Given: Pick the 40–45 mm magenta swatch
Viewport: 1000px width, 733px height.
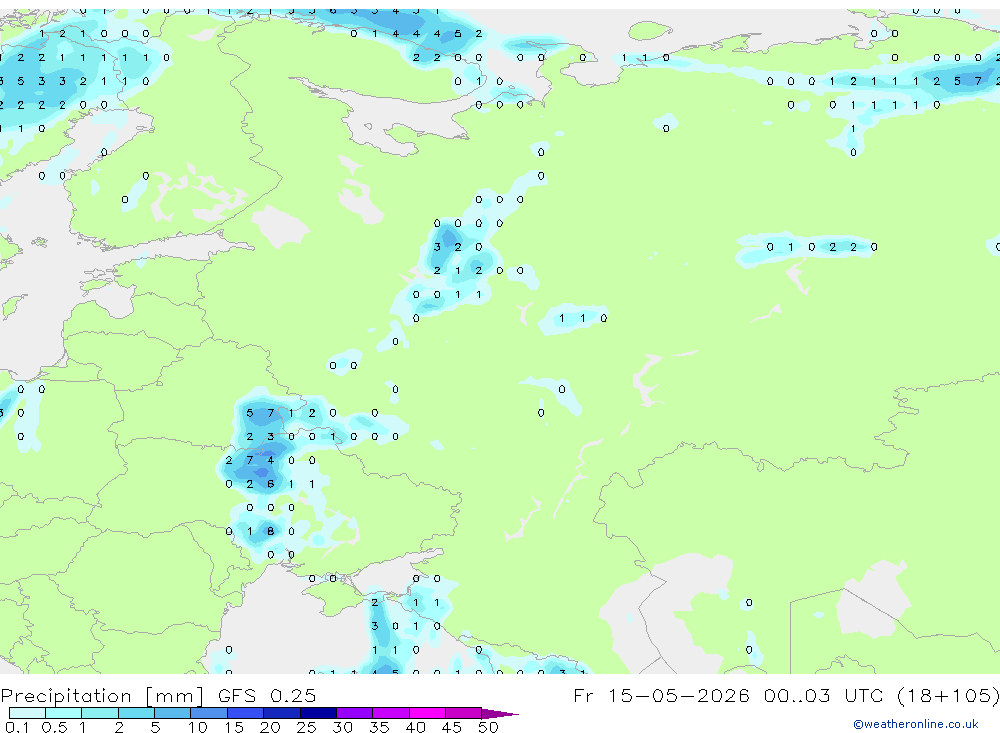Looking at the screenshot, I should coord(427,713).
